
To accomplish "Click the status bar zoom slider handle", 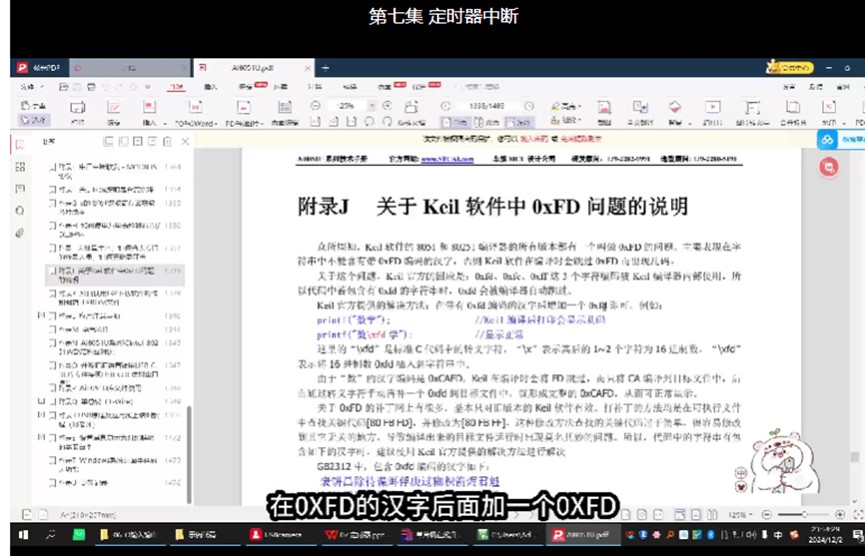I will pyautogui.click(x=804, y=514).
